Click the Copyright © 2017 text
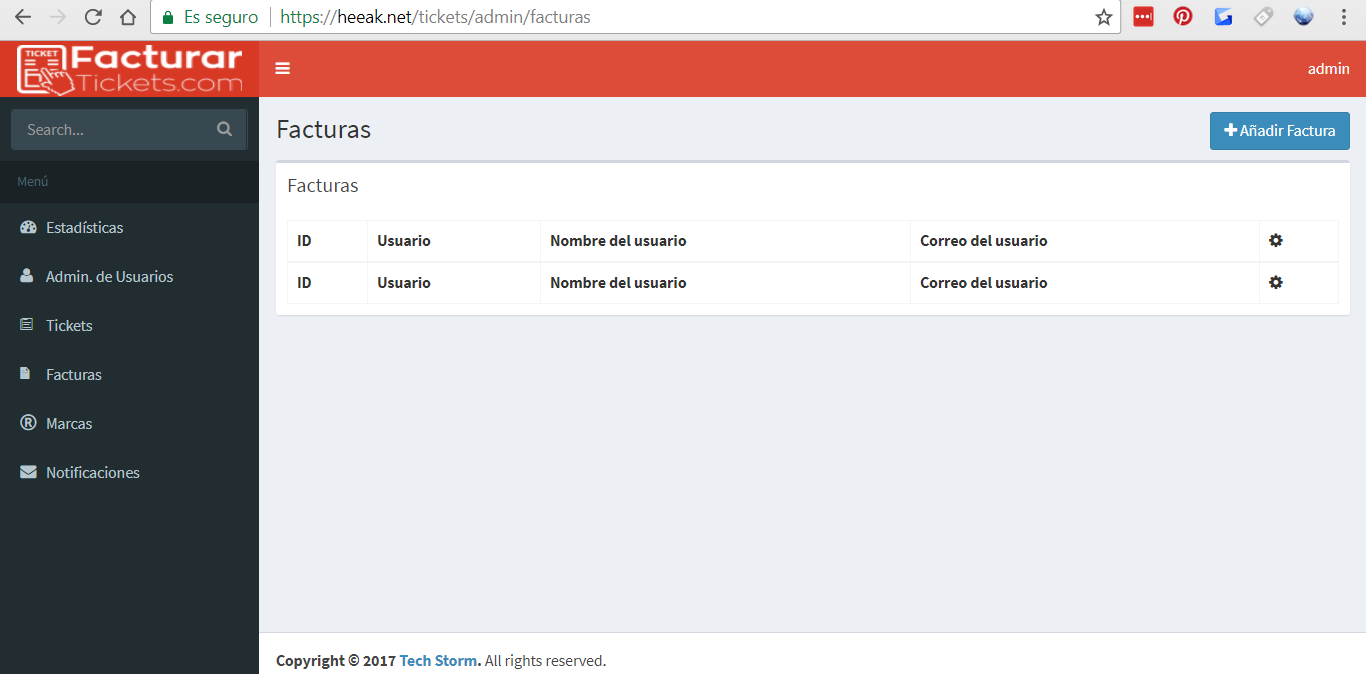This screenshot has width=1366, height=674. coord(336,660)
